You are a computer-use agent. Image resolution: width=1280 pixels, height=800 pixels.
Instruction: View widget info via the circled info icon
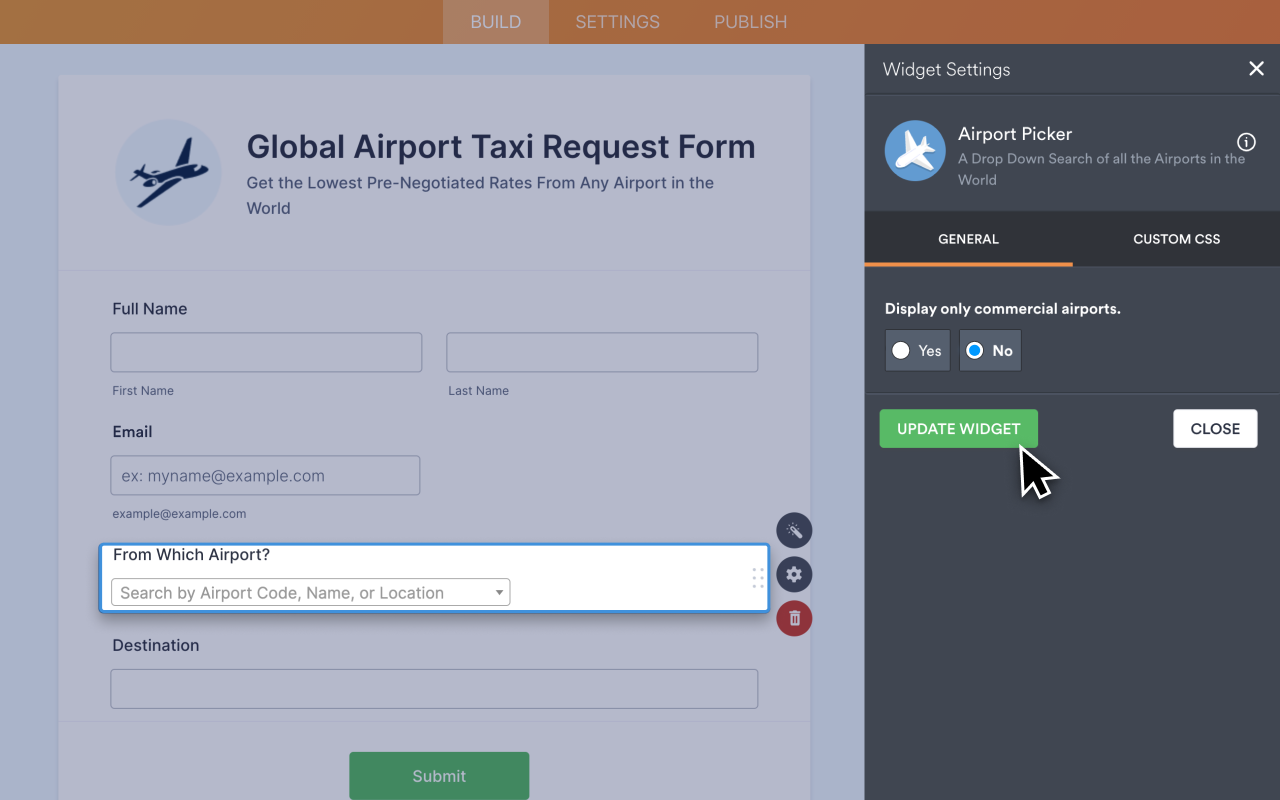click(x=1245, y=142)
